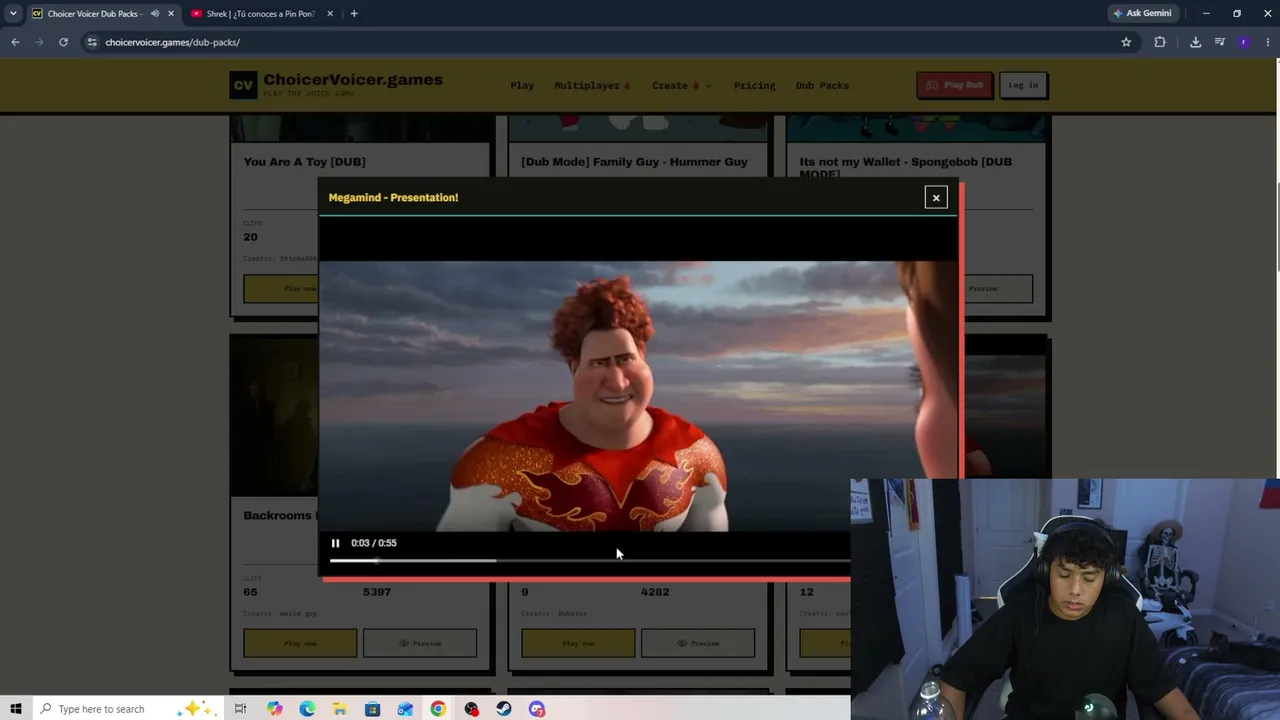Viewport: 1280px width, 720px height.
Task: Click the "You Are A Toy [DUB]" title
Action: (304, 161)
